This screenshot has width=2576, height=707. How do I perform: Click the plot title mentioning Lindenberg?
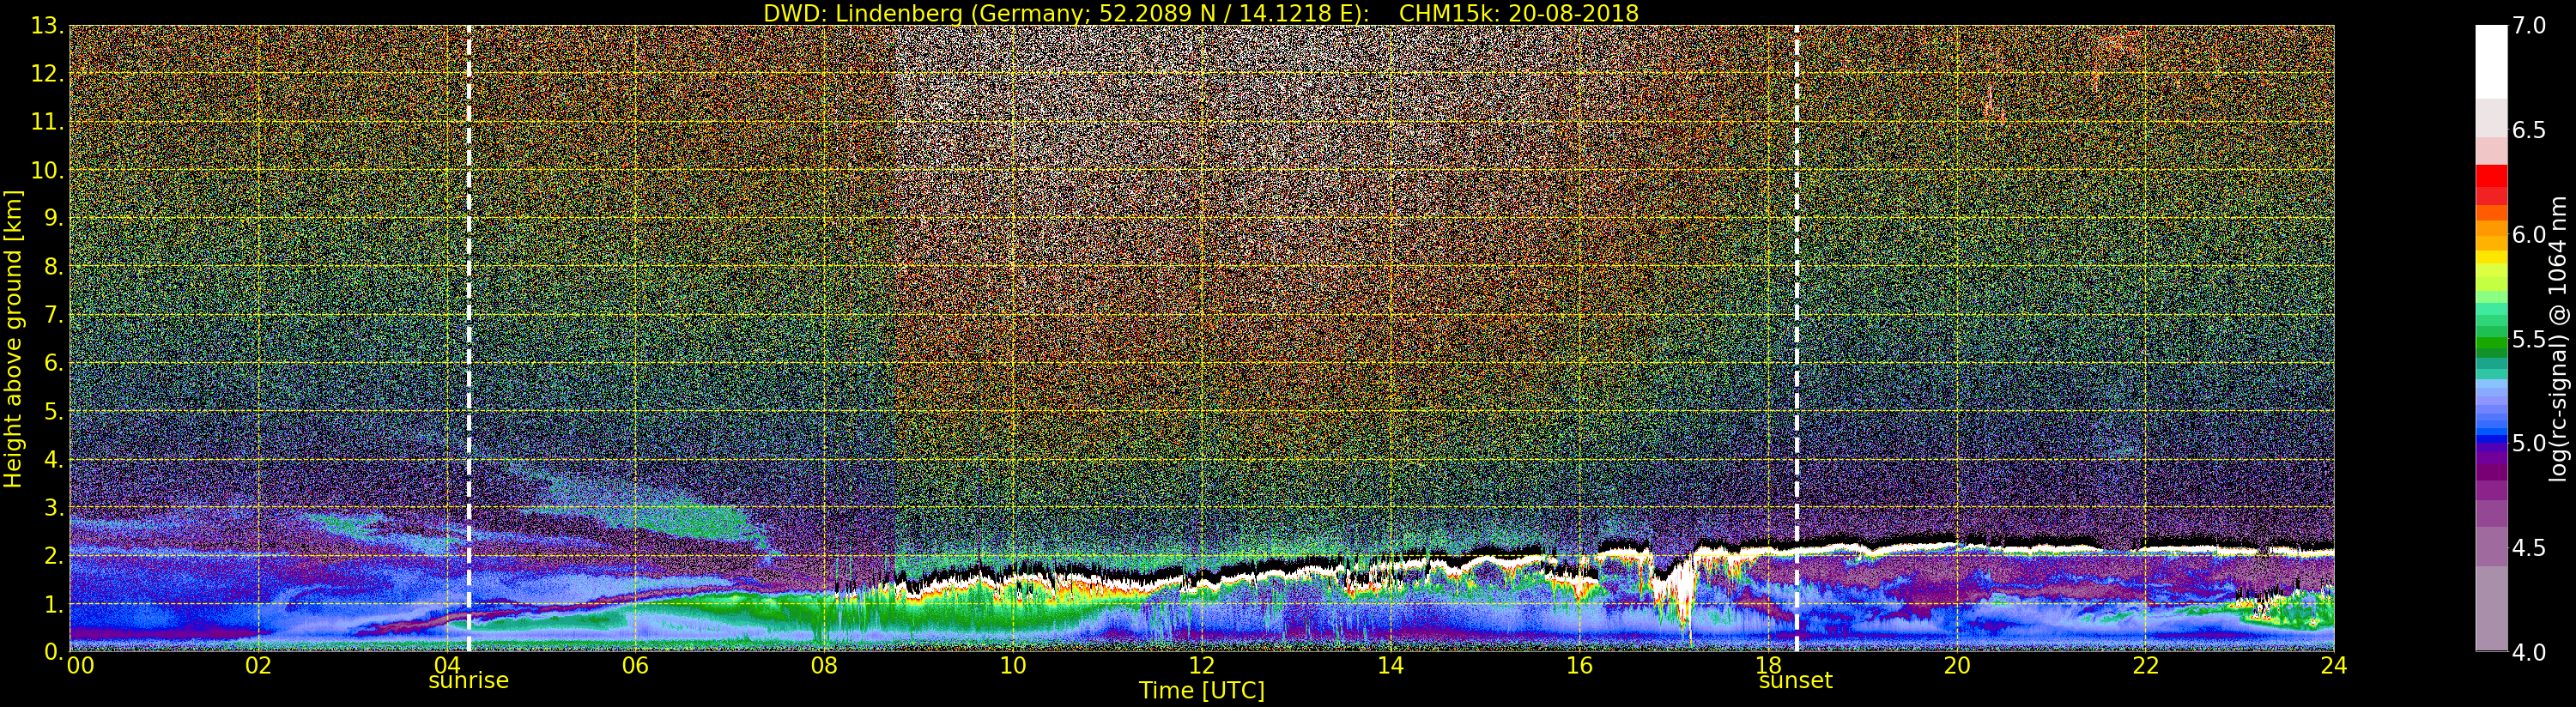tap(1201, 13)
